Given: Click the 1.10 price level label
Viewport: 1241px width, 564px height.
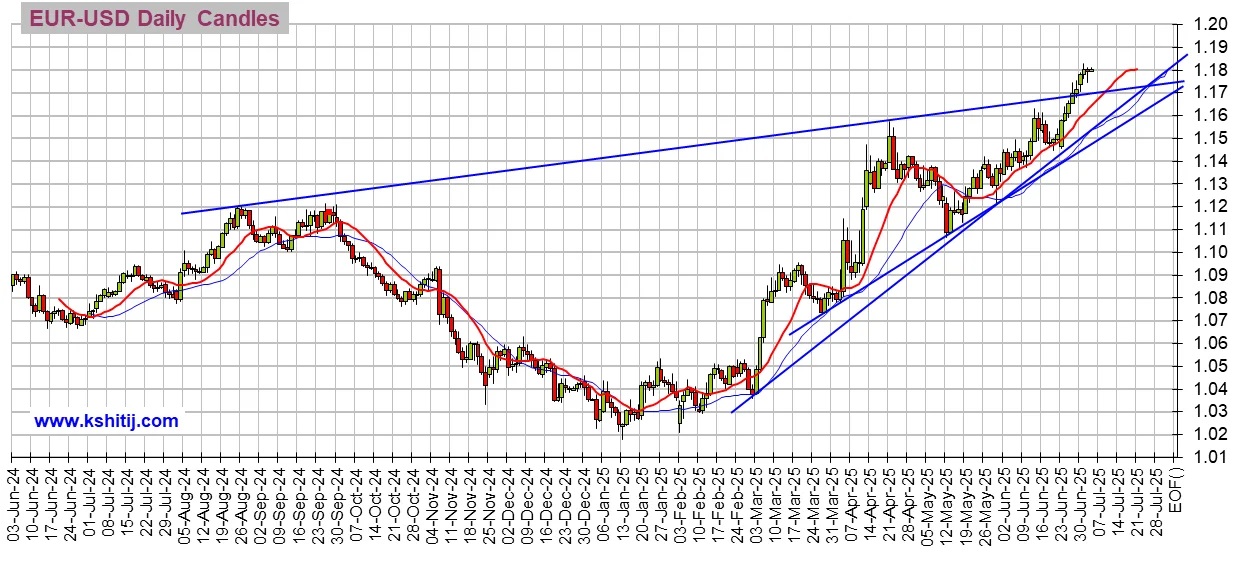Looking at the screenshot, I should [1212, 253].
